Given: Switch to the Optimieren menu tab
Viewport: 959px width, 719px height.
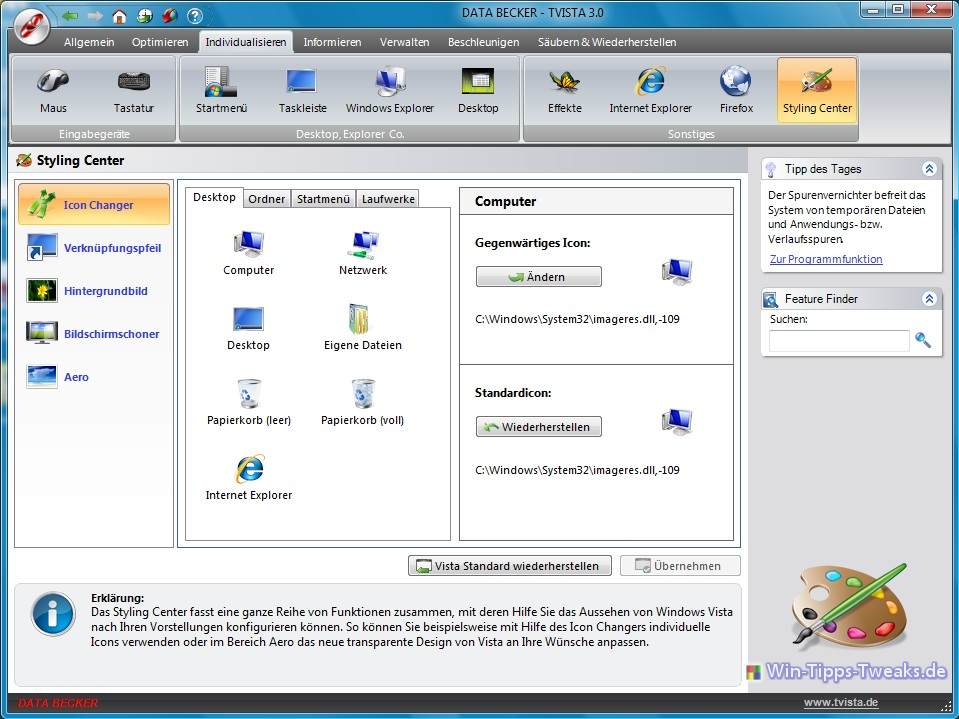Looking at the screenshot, I should click(x=160, y=42).
